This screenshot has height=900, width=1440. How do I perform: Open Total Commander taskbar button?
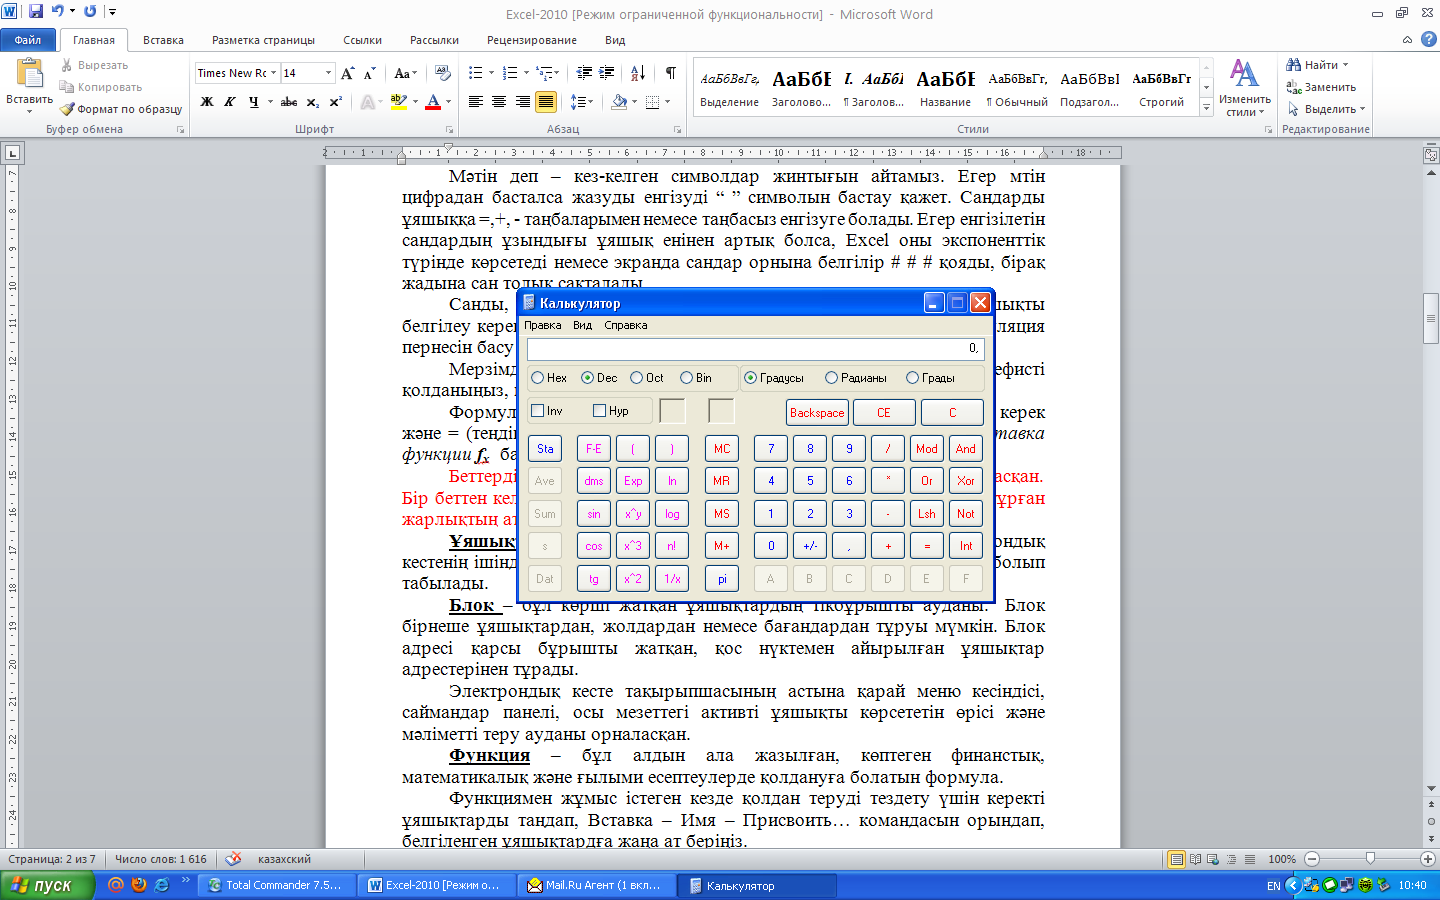(x=276, y=885)
